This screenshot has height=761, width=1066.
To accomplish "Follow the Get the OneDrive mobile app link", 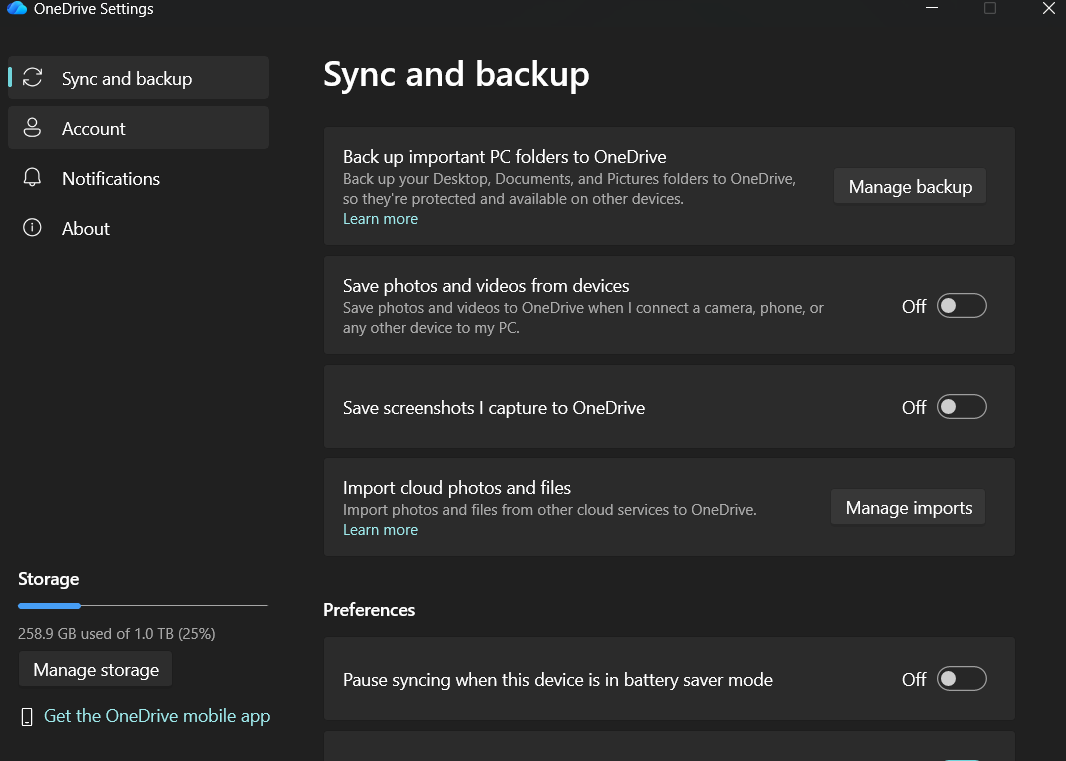I will [x=157, y=716].
